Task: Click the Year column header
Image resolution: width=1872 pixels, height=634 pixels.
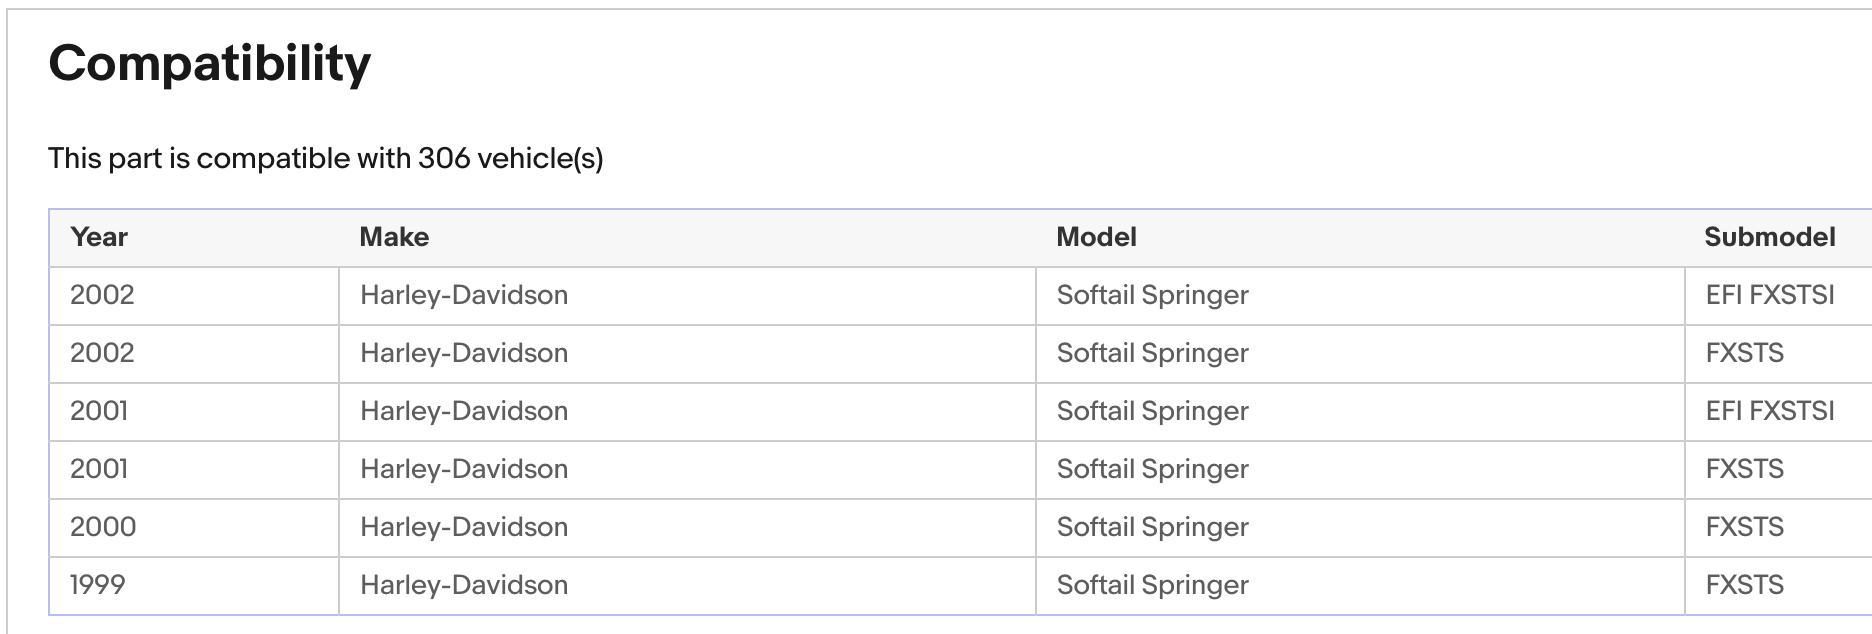Action: pos(99,237)
